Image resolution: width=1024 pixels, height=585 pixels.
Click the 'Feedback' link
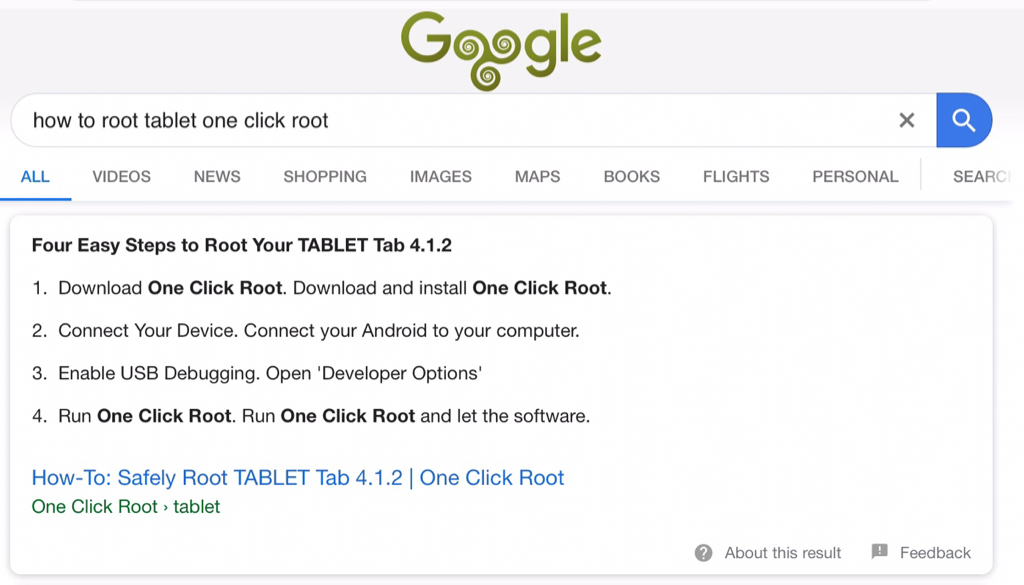[935, 553]
